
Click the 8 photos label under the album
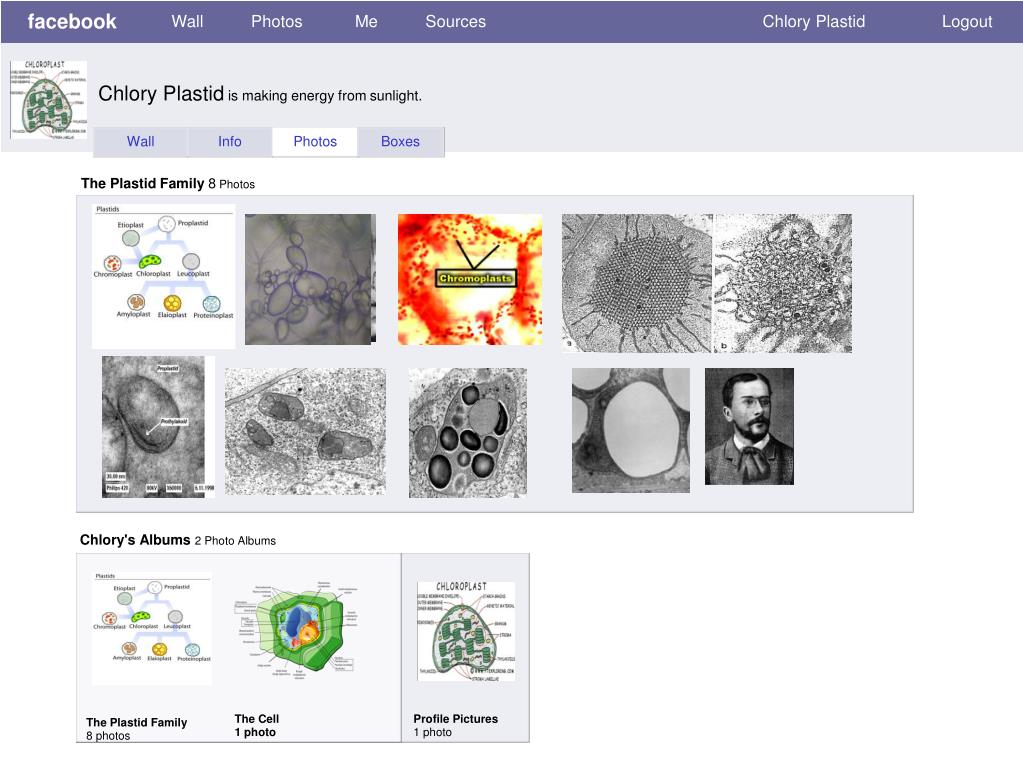pos(108,736)
